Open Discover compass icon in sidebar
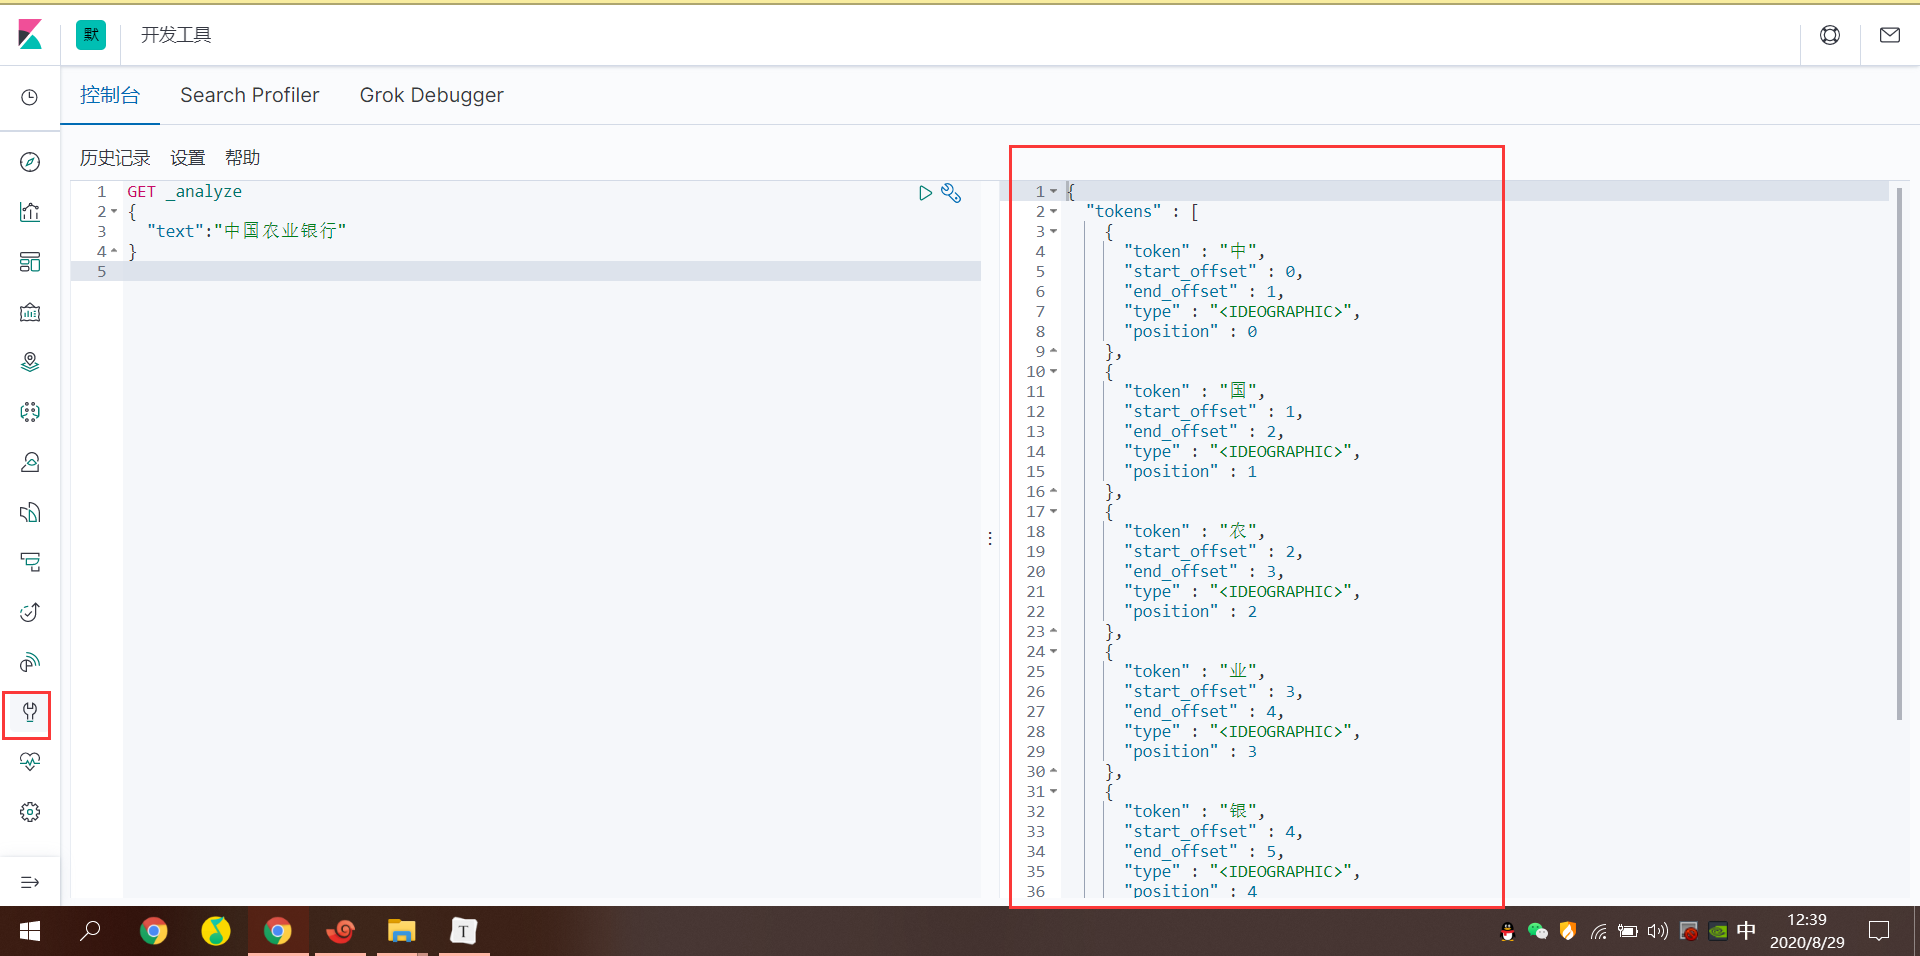Viewport: 1920px width, 956px height. point(30,162)
